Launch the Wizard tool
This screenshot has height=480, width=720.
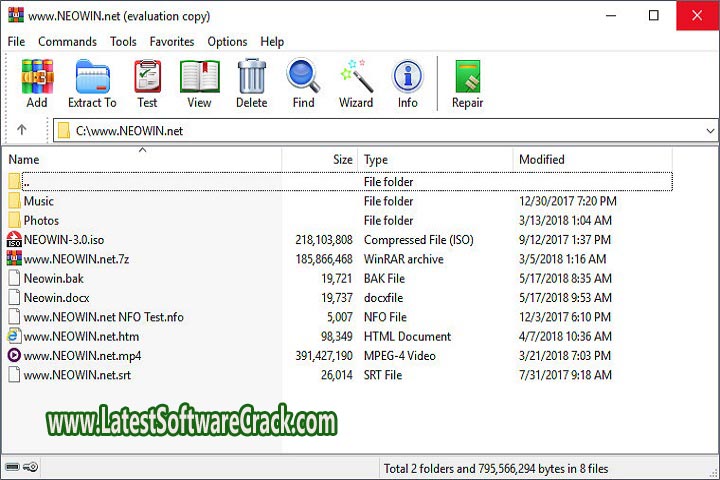point(355,78)
